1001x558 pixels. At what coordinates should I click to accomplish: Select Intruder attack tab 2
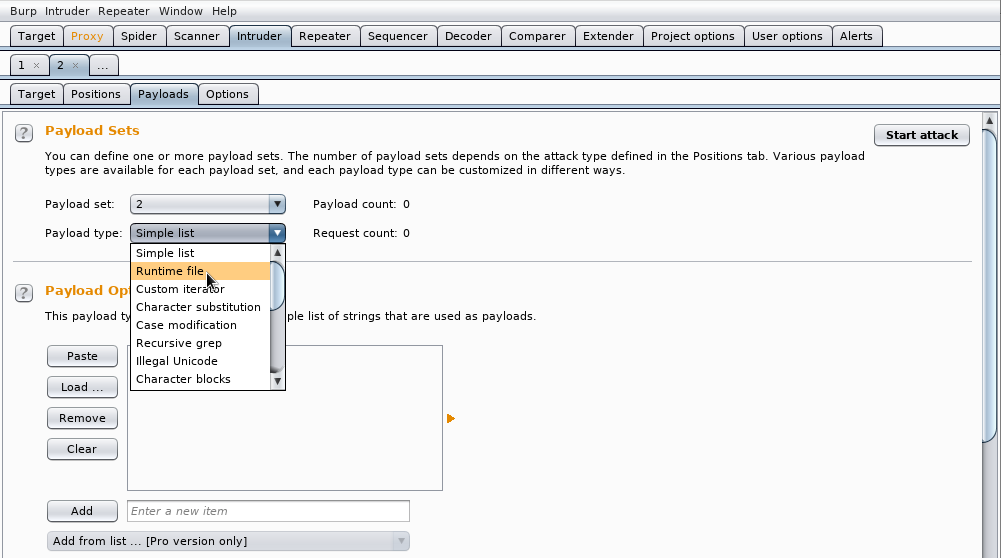point(61,65)
